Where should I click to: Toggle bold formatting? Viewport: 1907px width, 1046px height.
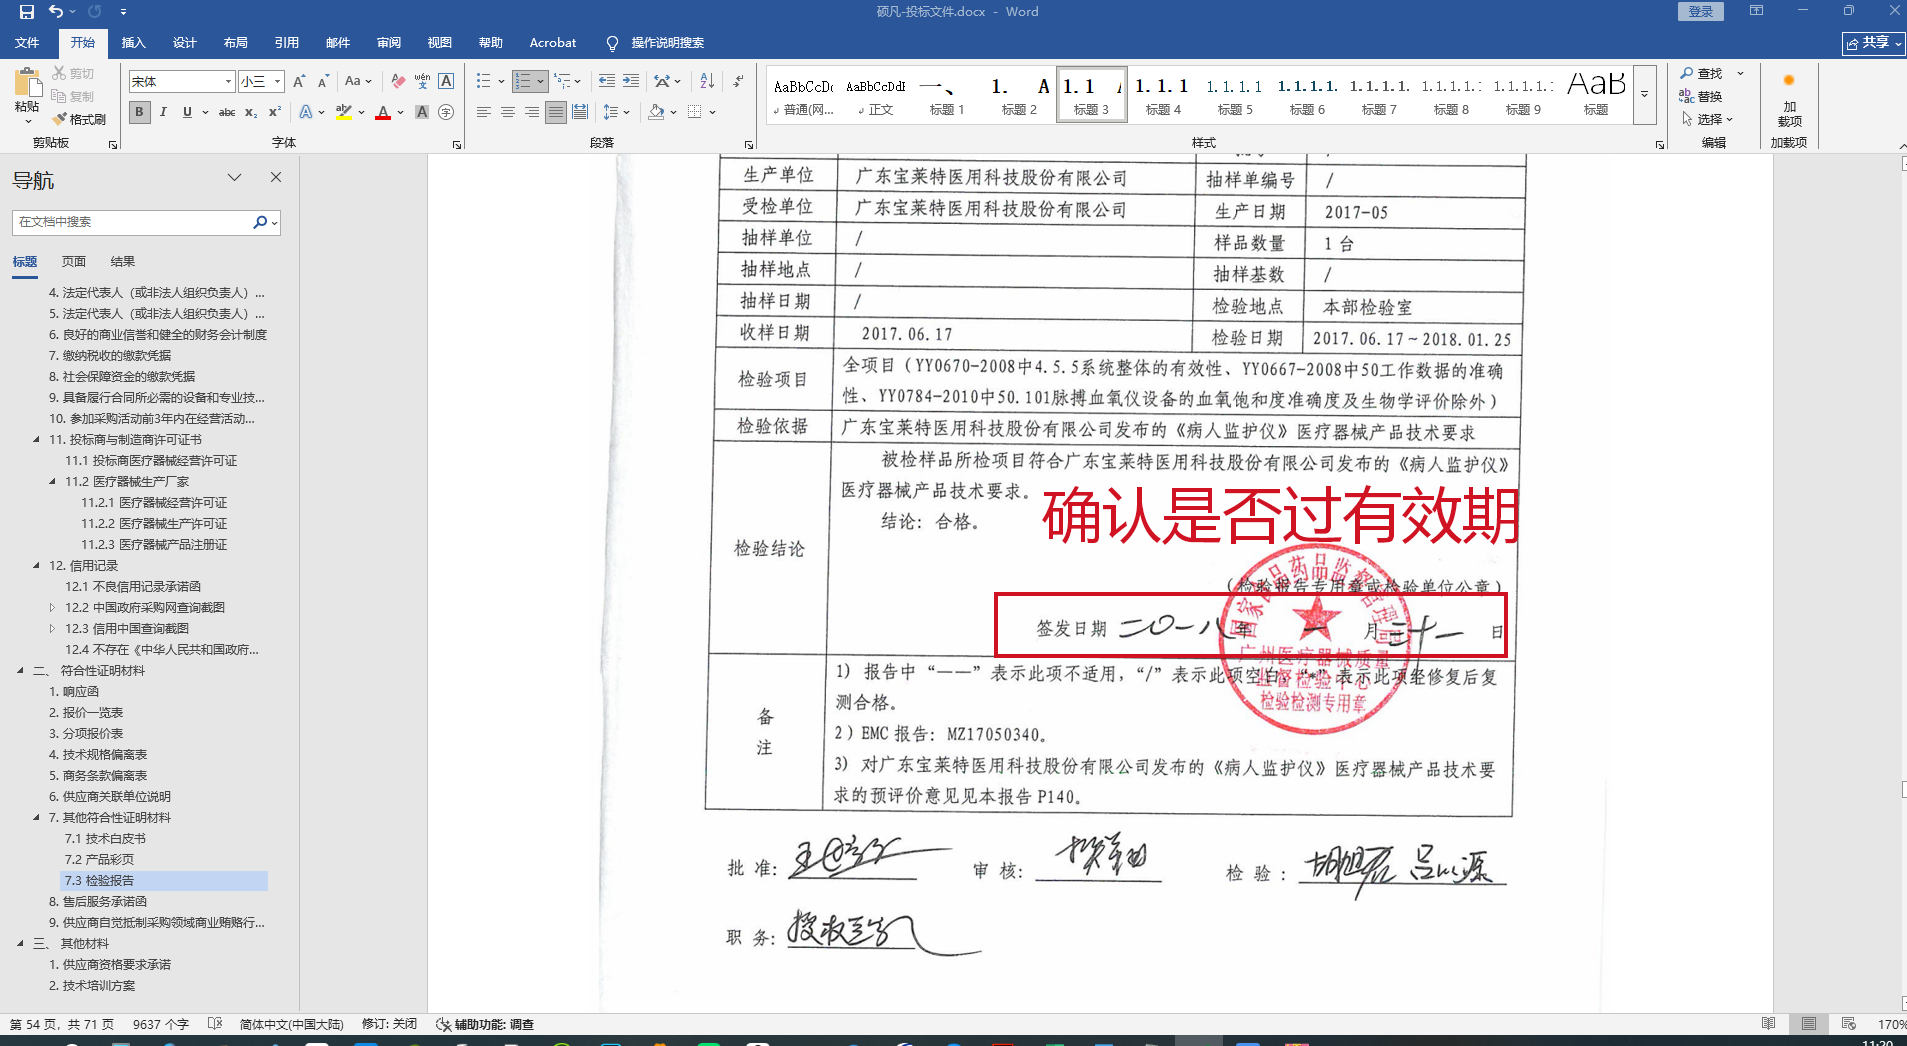point(140,112)
